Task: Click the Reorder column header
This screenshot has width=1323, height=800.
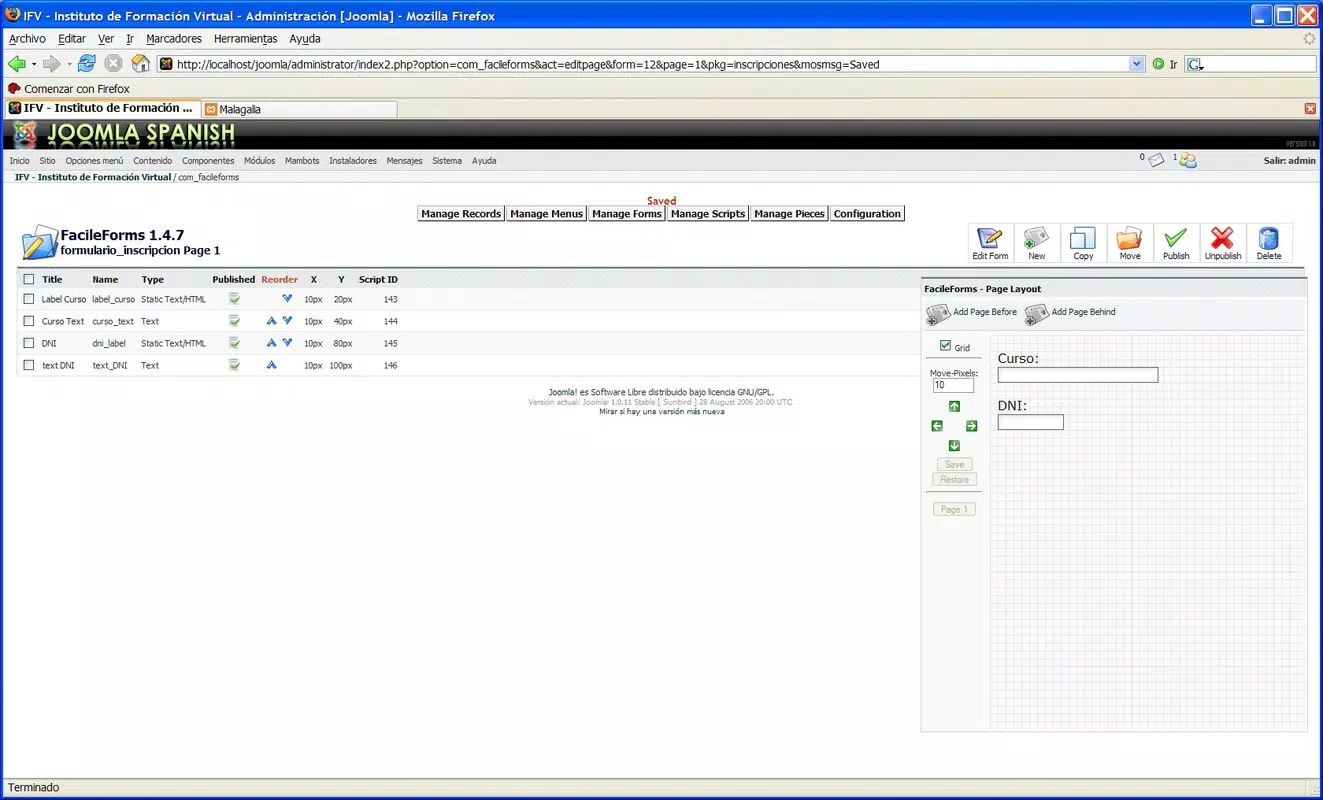Action: pos(280,280)
